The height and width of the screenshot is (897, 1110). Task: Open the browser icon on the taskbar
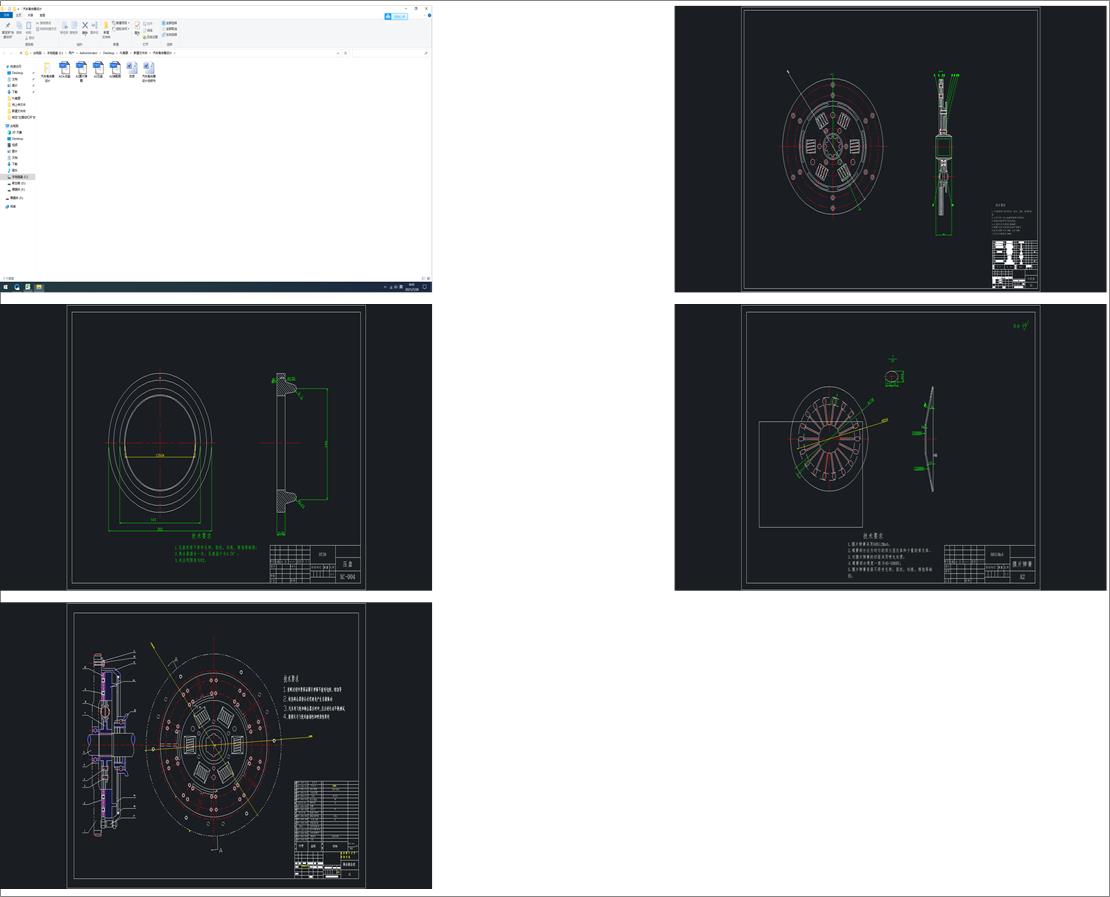coord(17,287)
